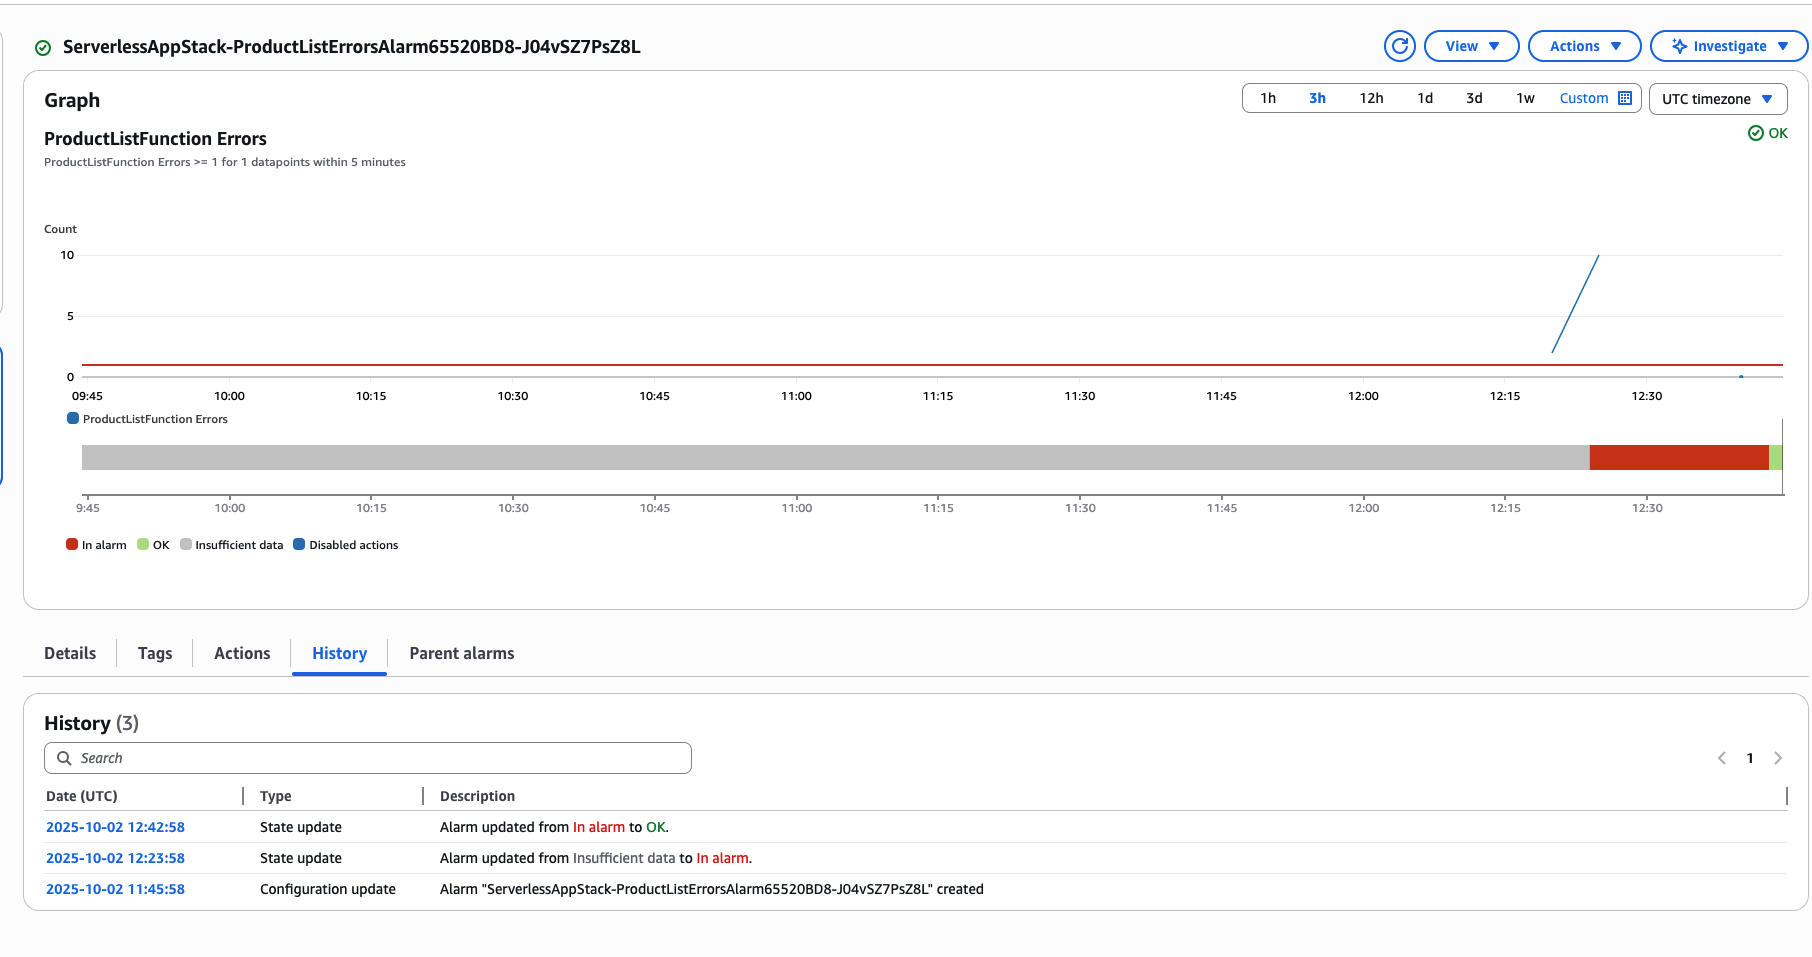1812x957 pixels.
Task: Click the search magnifier icon in History
Action: click(x=64, y=758)
